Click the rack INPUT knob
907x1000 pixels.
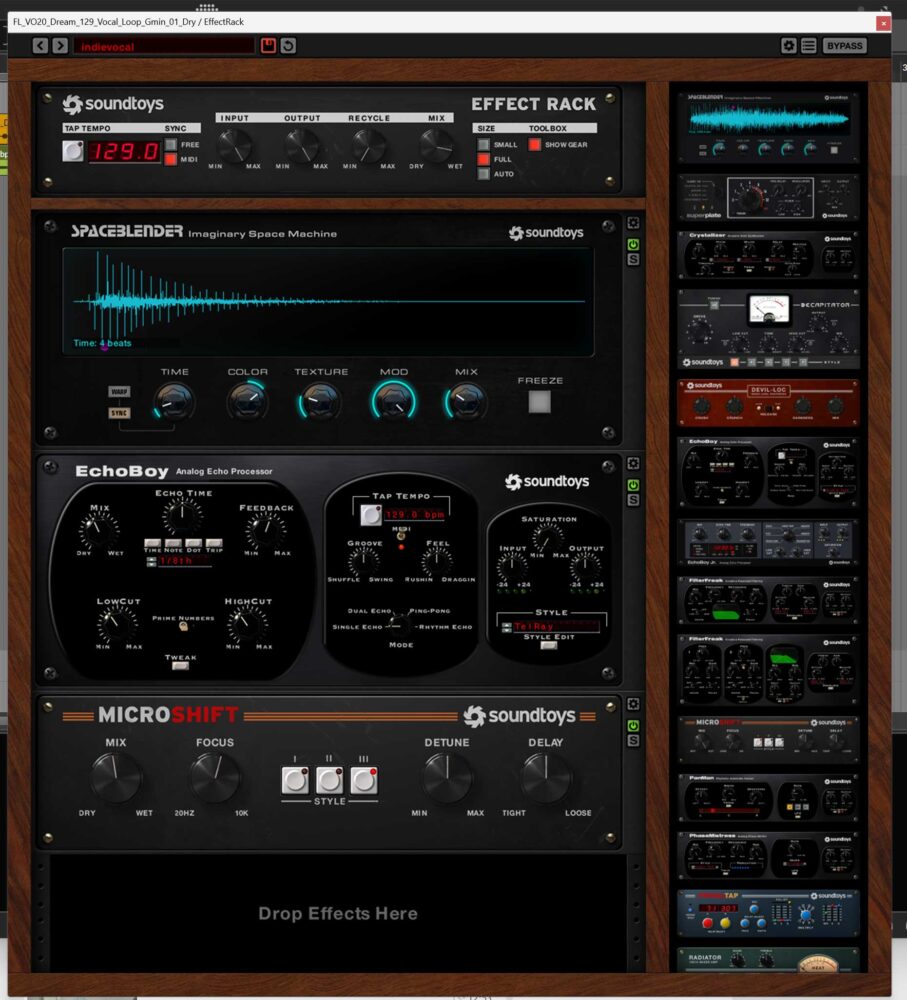coord(235,146)
